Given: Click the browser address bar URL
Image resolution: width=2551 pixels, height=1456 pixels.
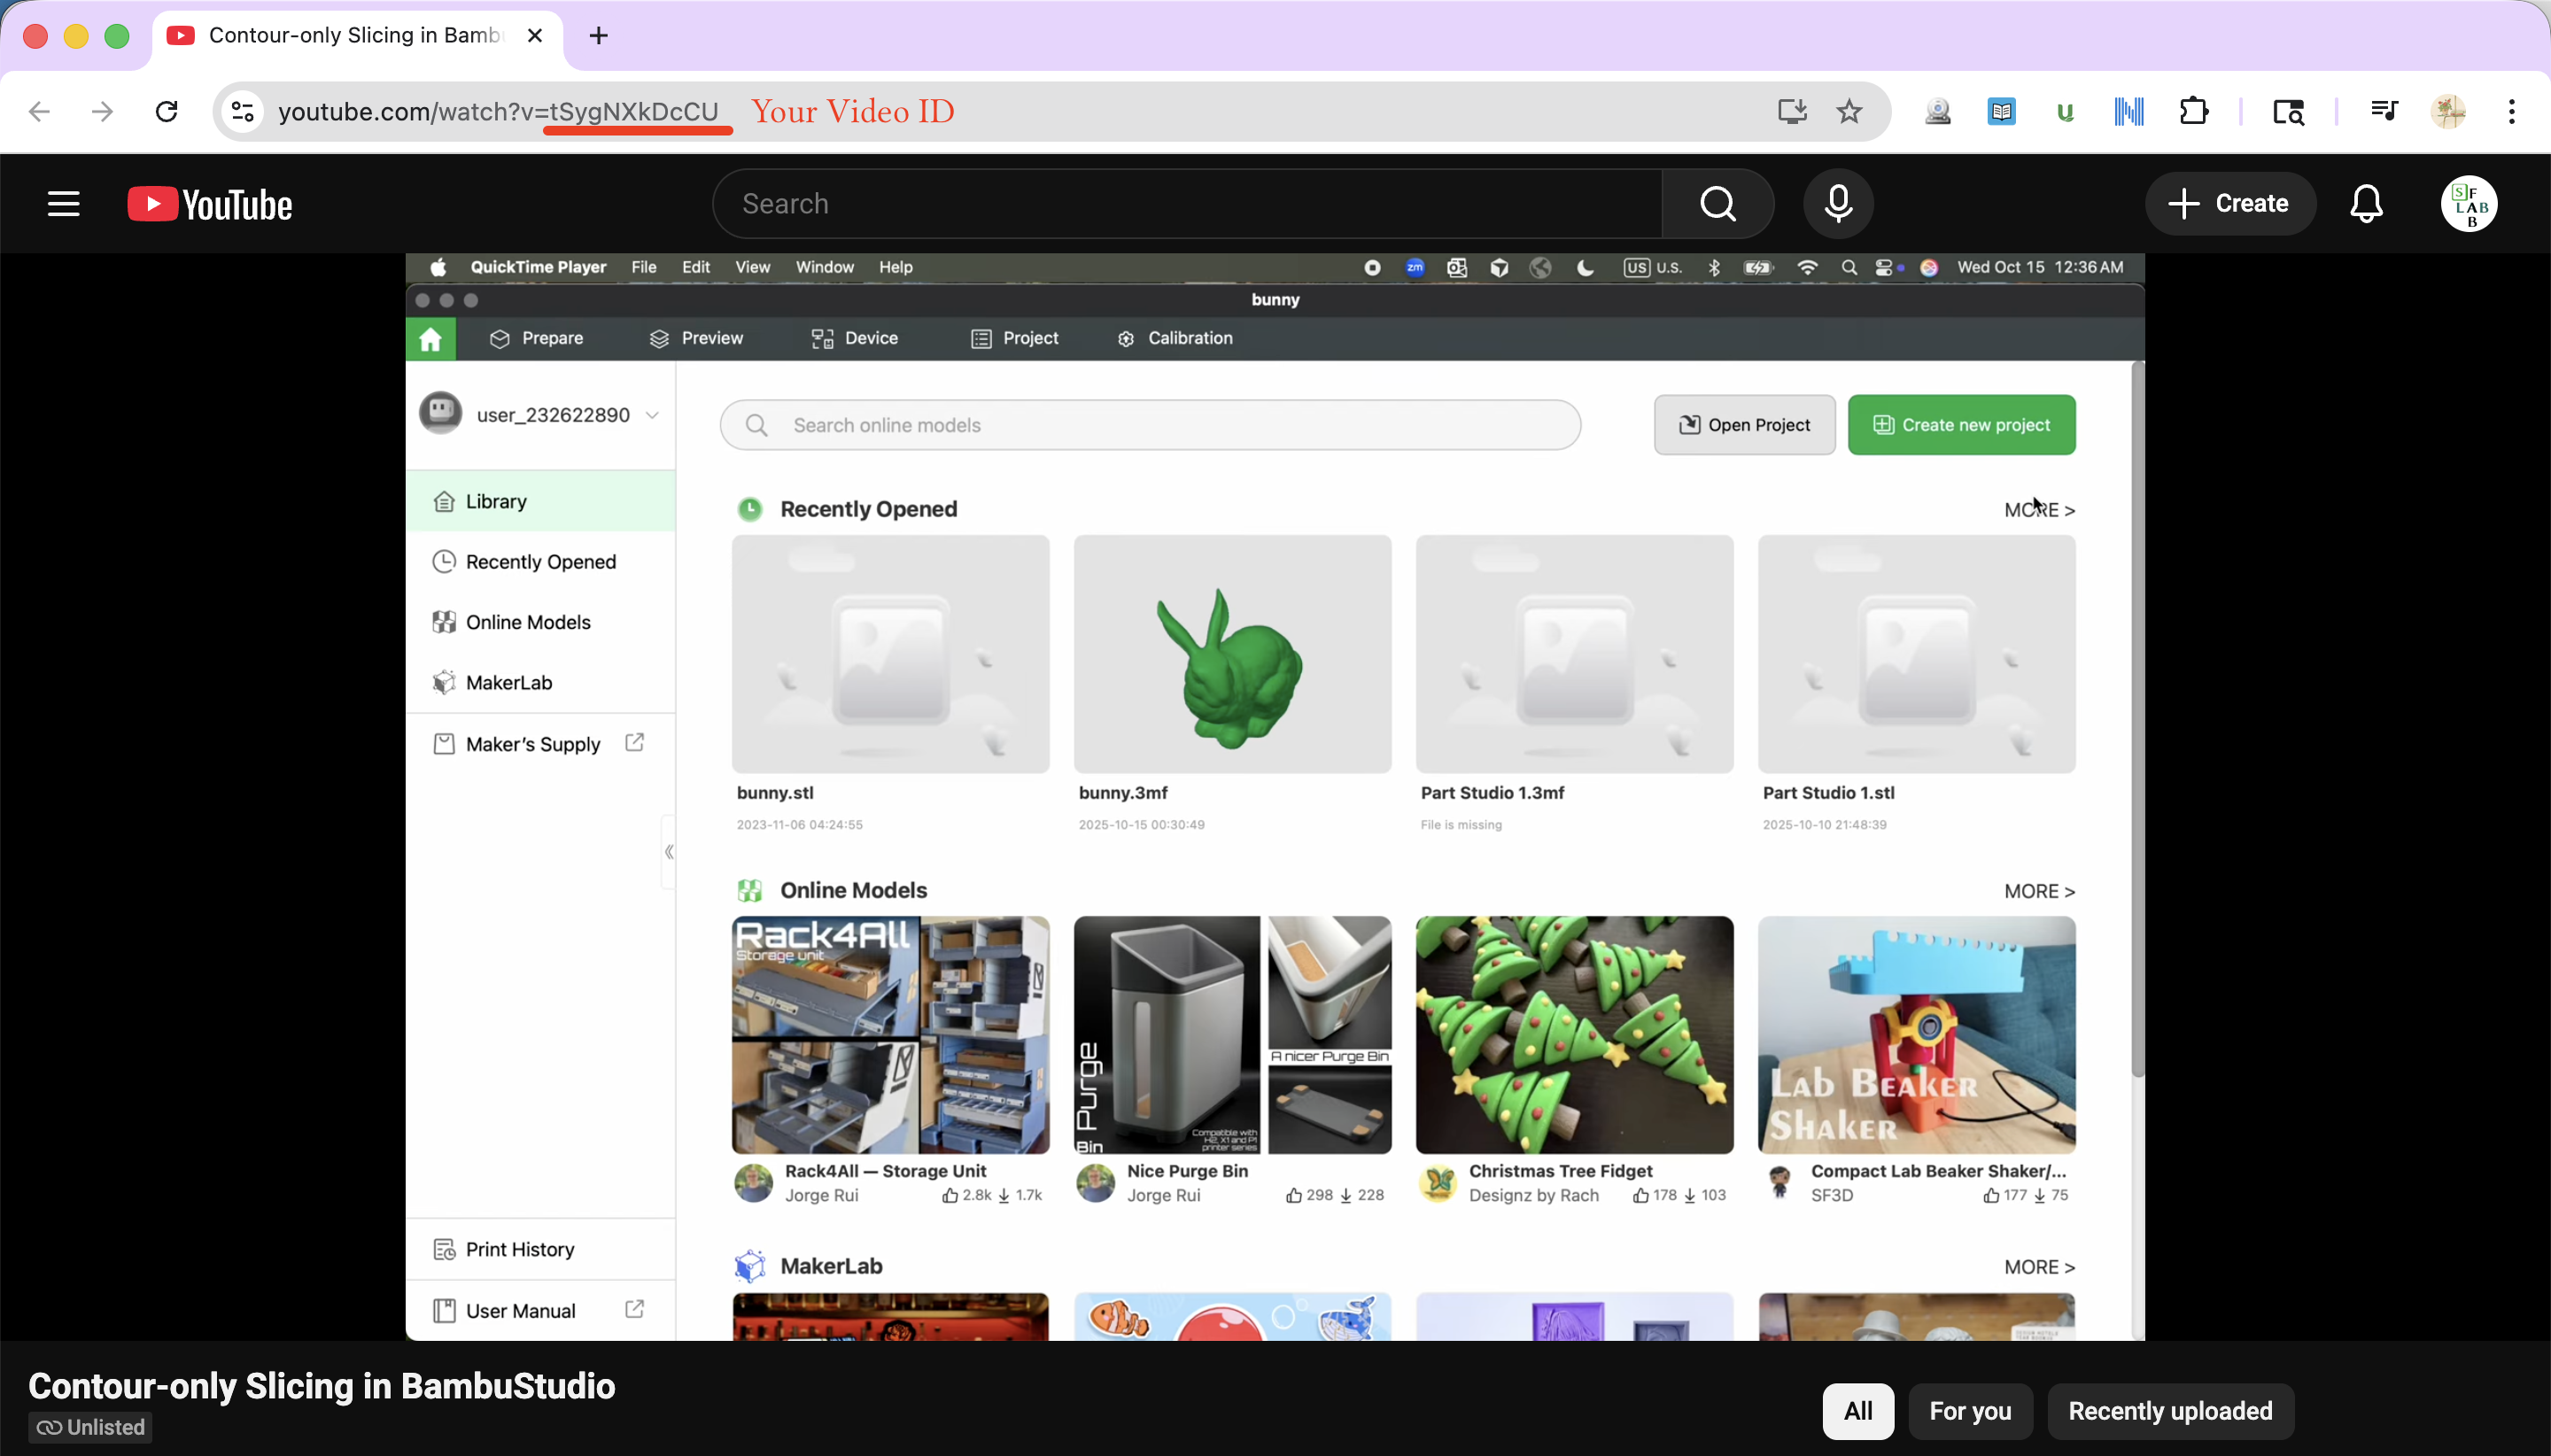Looking at the screenshot, I should click(x=498, y=111).
